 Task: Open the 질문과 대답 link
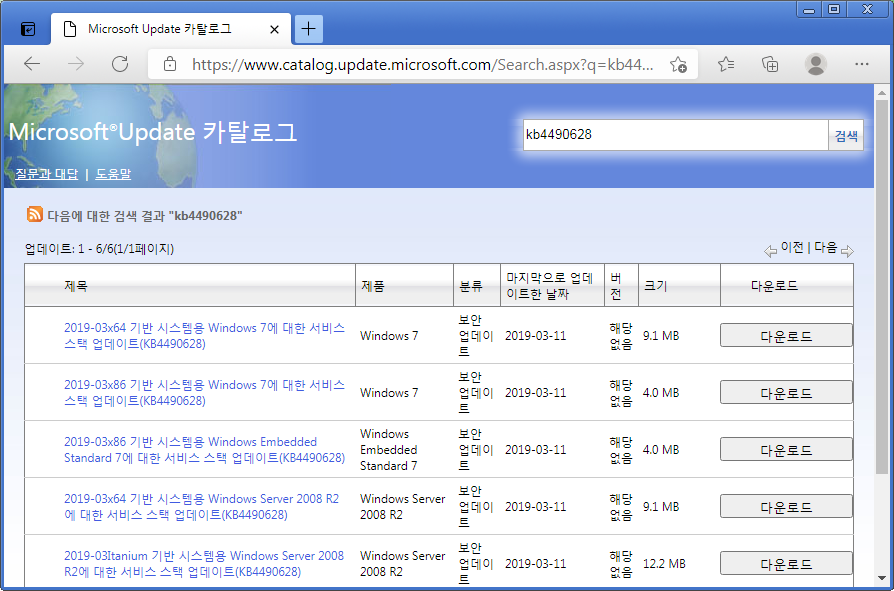pyautogui.click(x=46, y=174)
